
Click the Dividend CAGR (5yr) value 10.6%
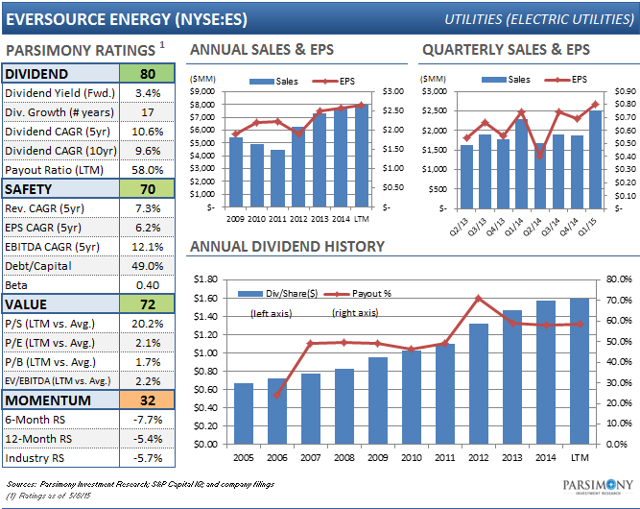pyautogui.click(x=147, y=131)
